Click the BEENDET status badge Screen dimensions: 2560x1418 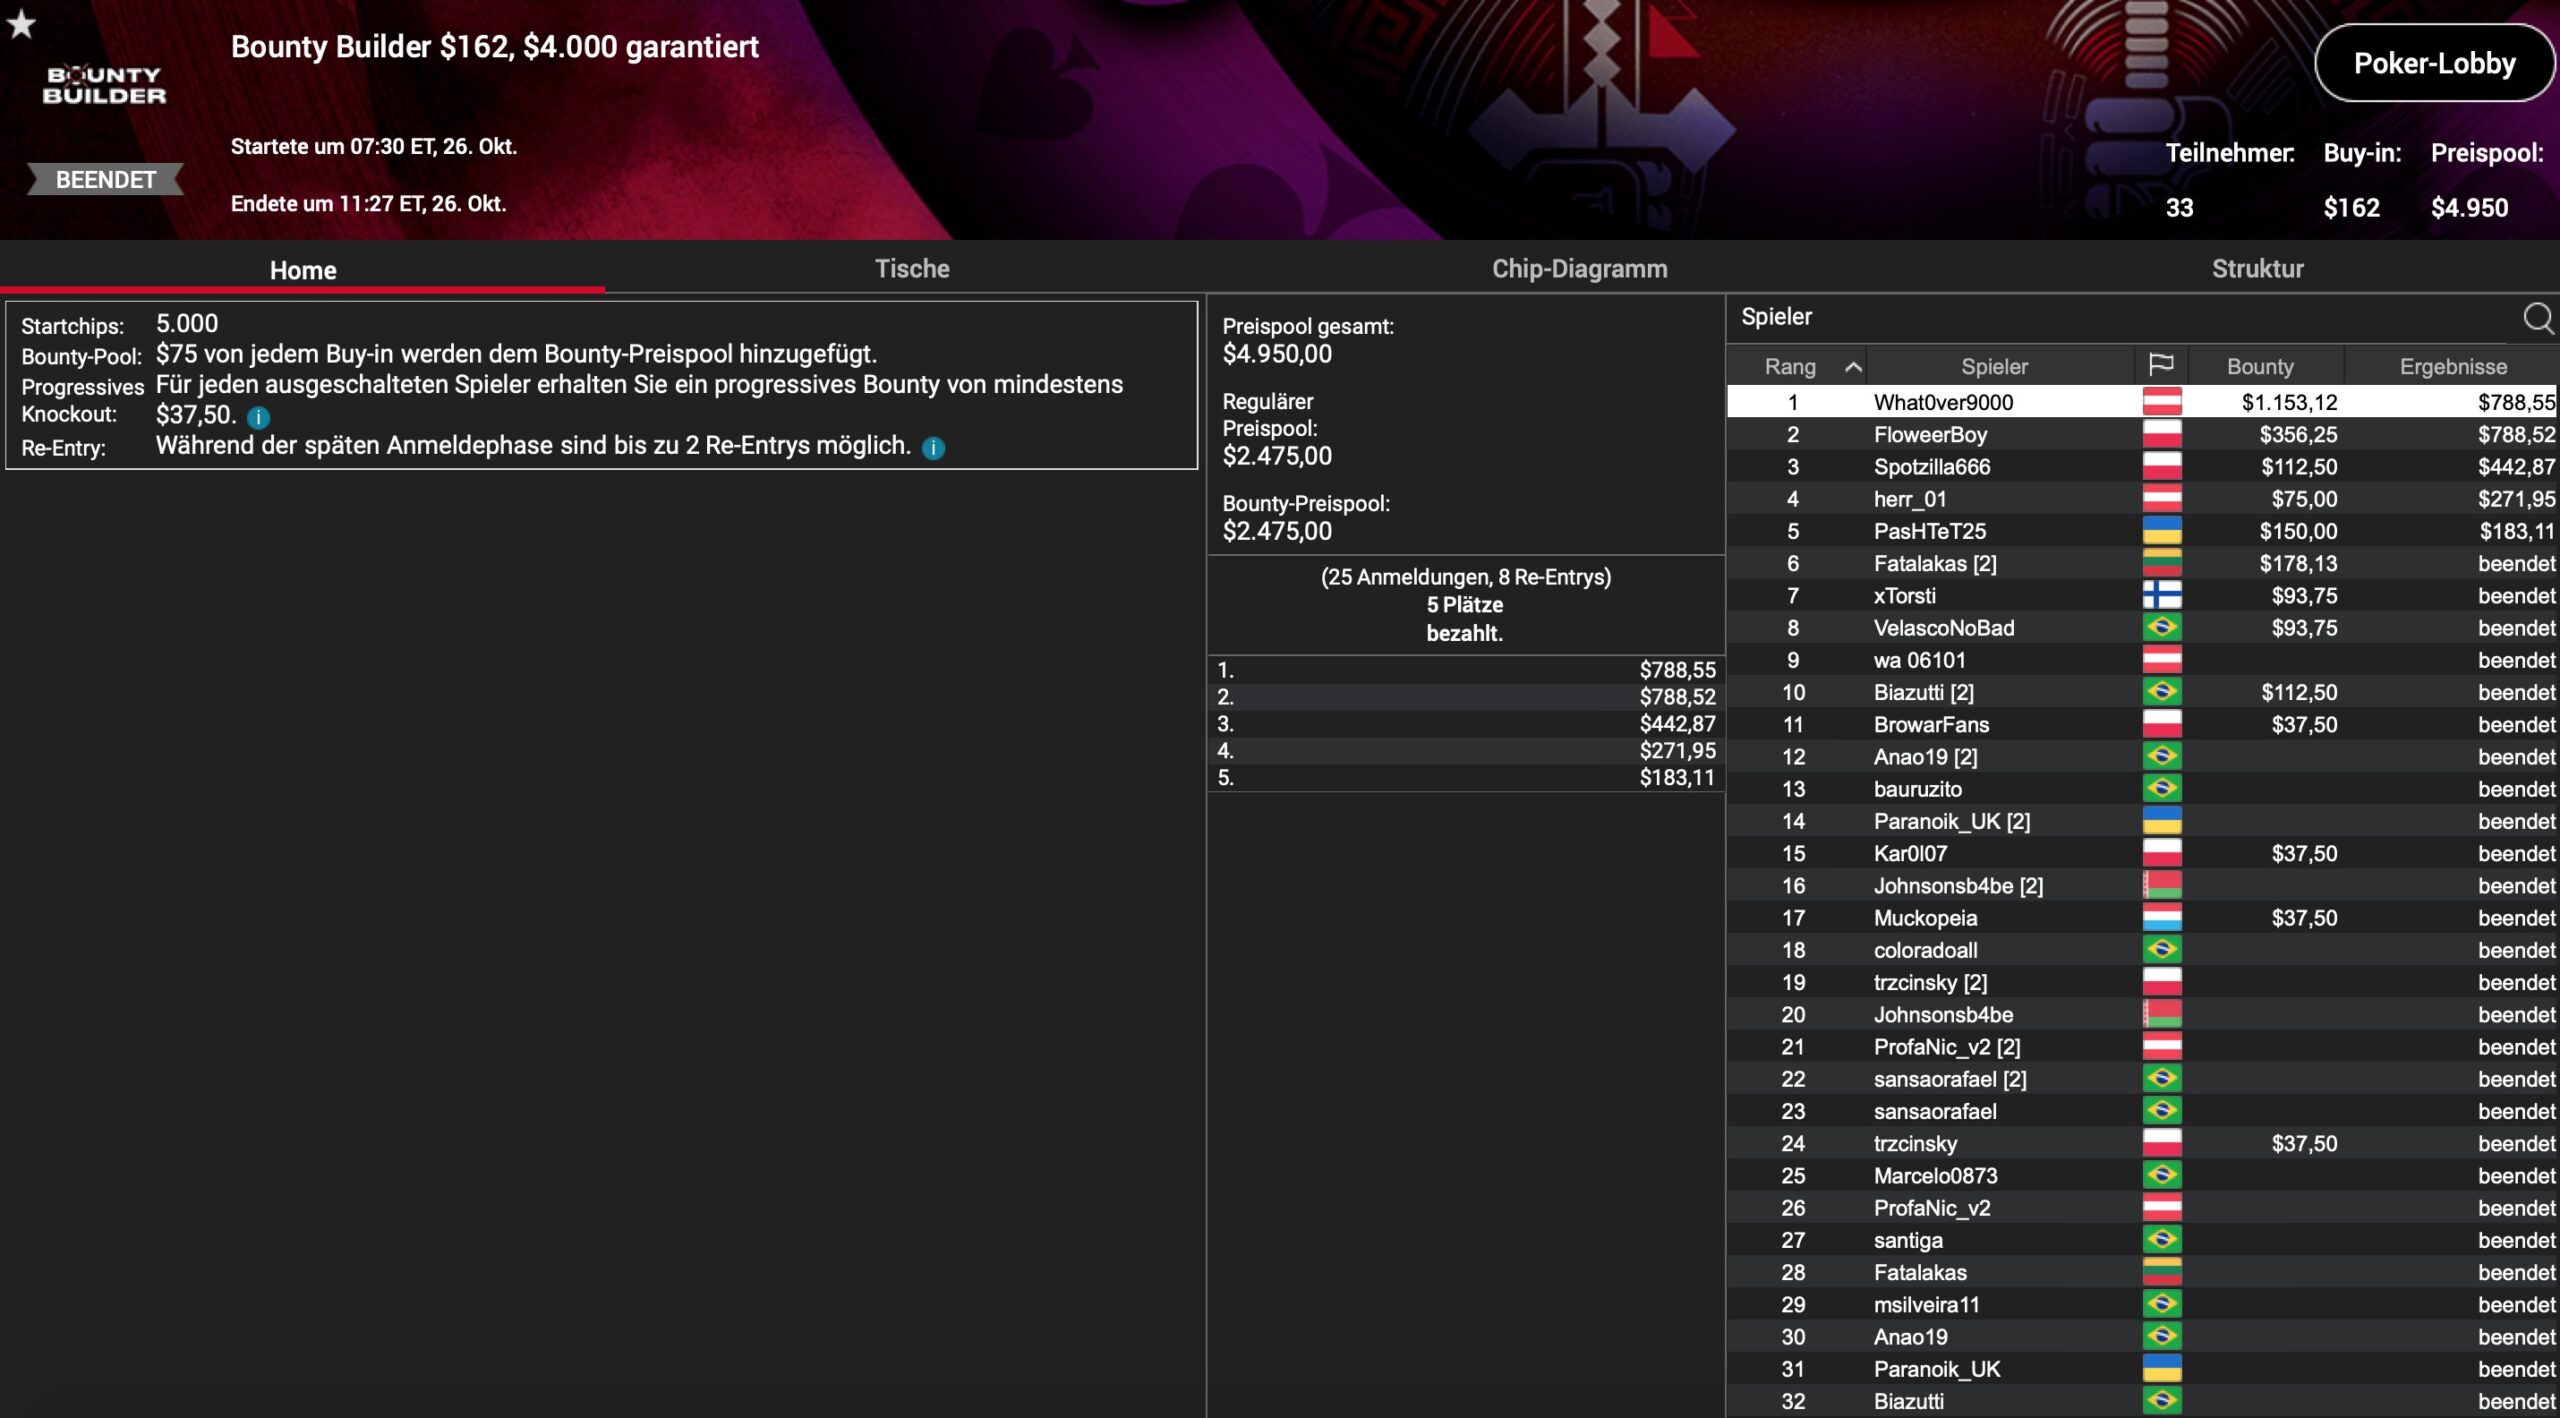(x=105, y=180)
